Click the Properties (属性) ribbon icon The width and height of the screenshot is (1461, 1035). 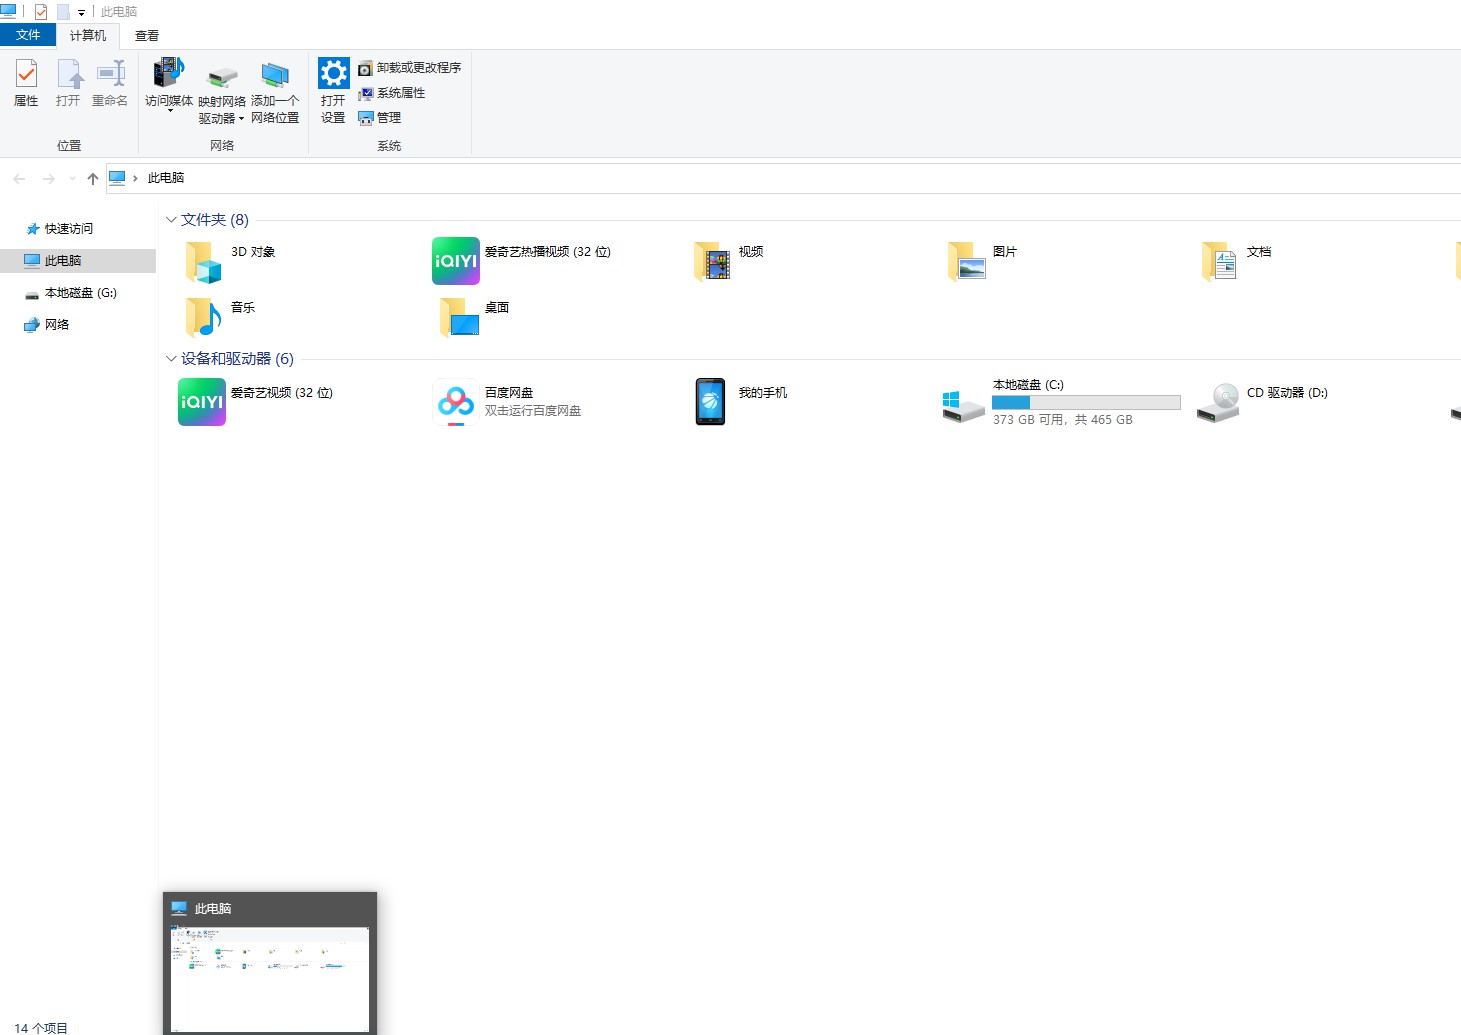pos(26,75)
